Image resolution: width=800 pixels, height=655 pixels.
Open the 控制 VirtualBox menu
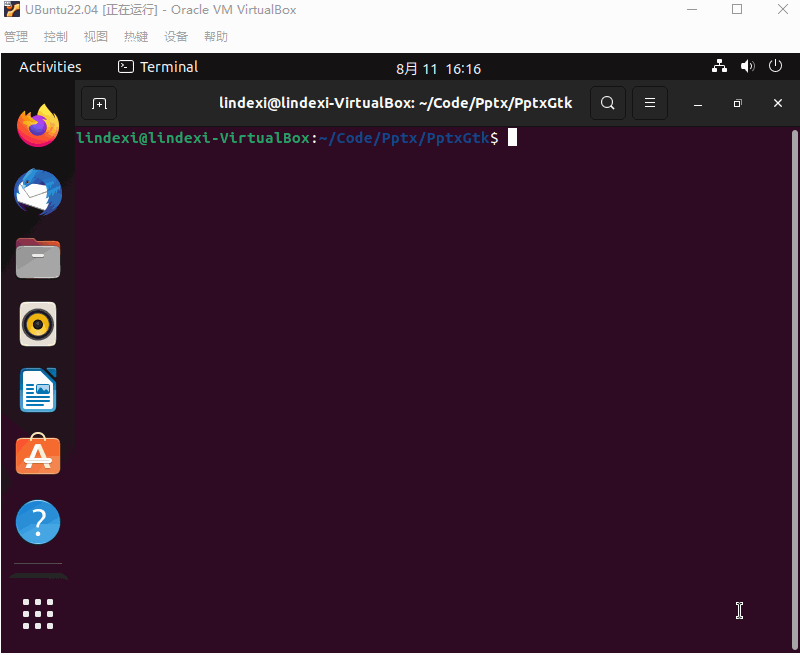click(x=56, y=37)
